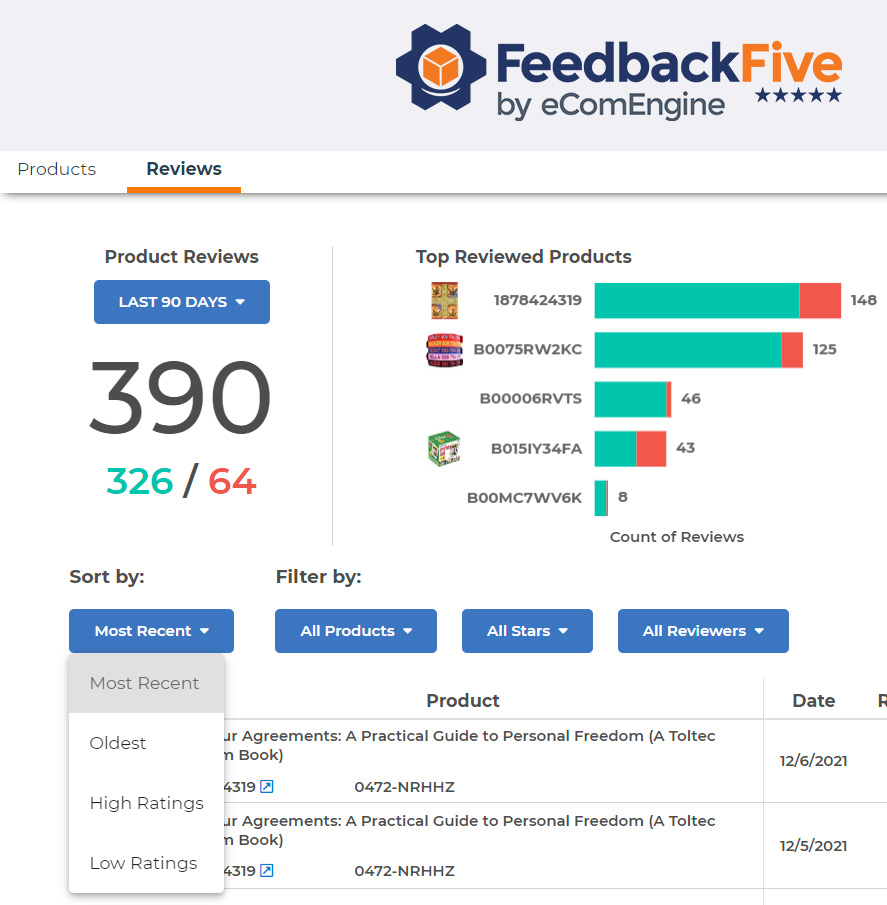Open the Most Recent sort dropdown button
The height and width of the screenshot is (905, 887).
pos(151,631)
